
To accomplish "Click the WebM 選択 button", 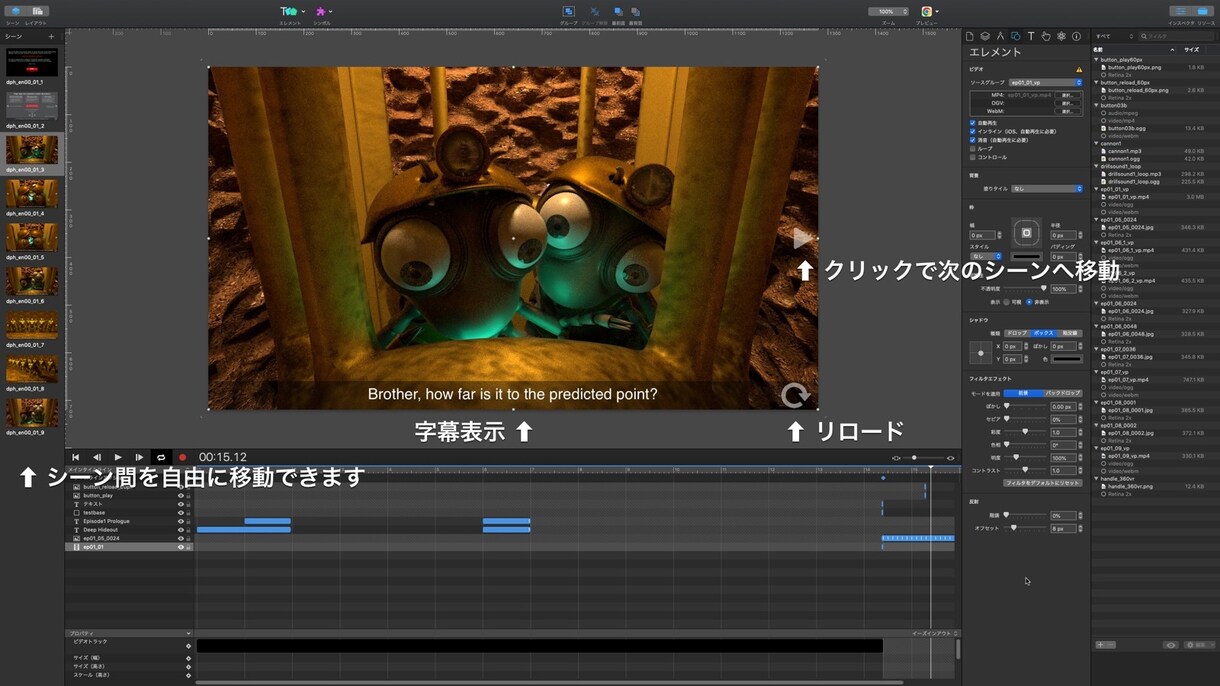I will (1069, 112).
